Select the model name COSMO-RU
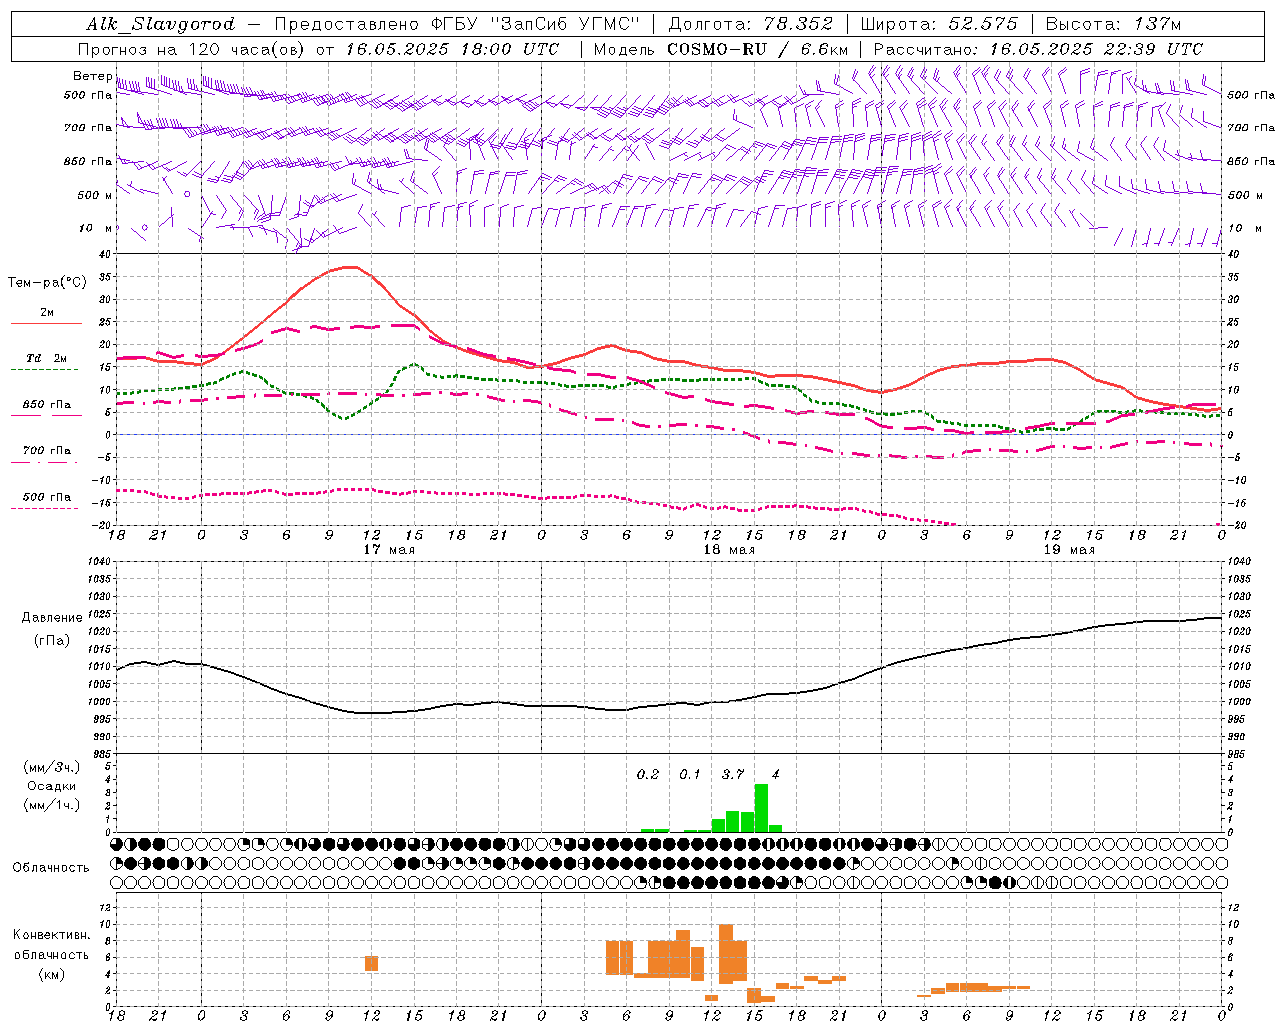Image resolution: width=1280 pixels, height=1024 pixels. 717,49
